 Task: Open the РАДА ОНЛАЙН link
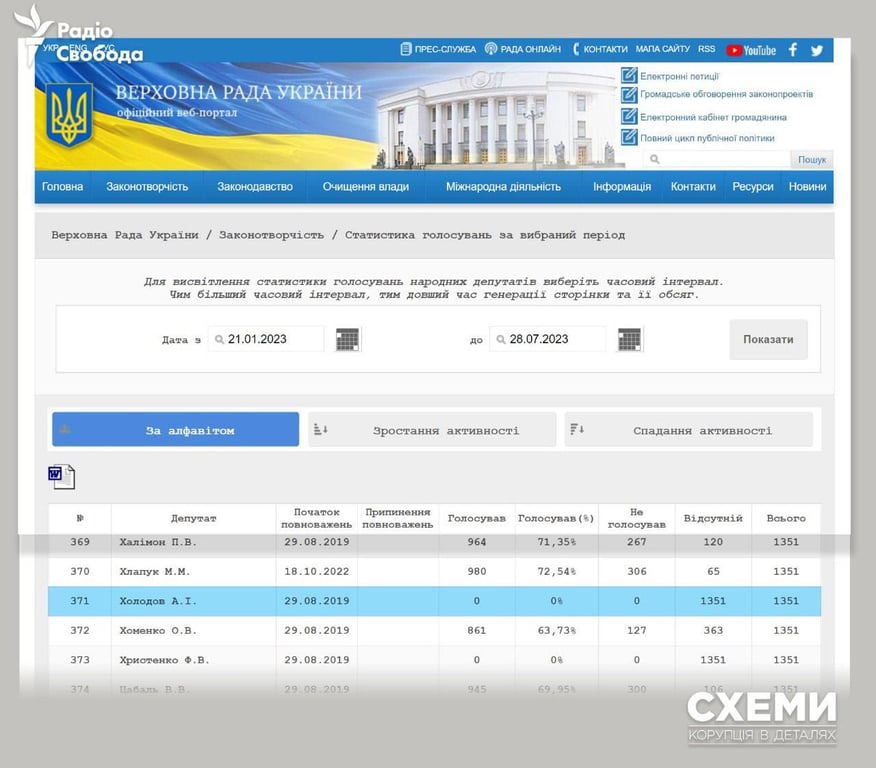pos(522,49)
